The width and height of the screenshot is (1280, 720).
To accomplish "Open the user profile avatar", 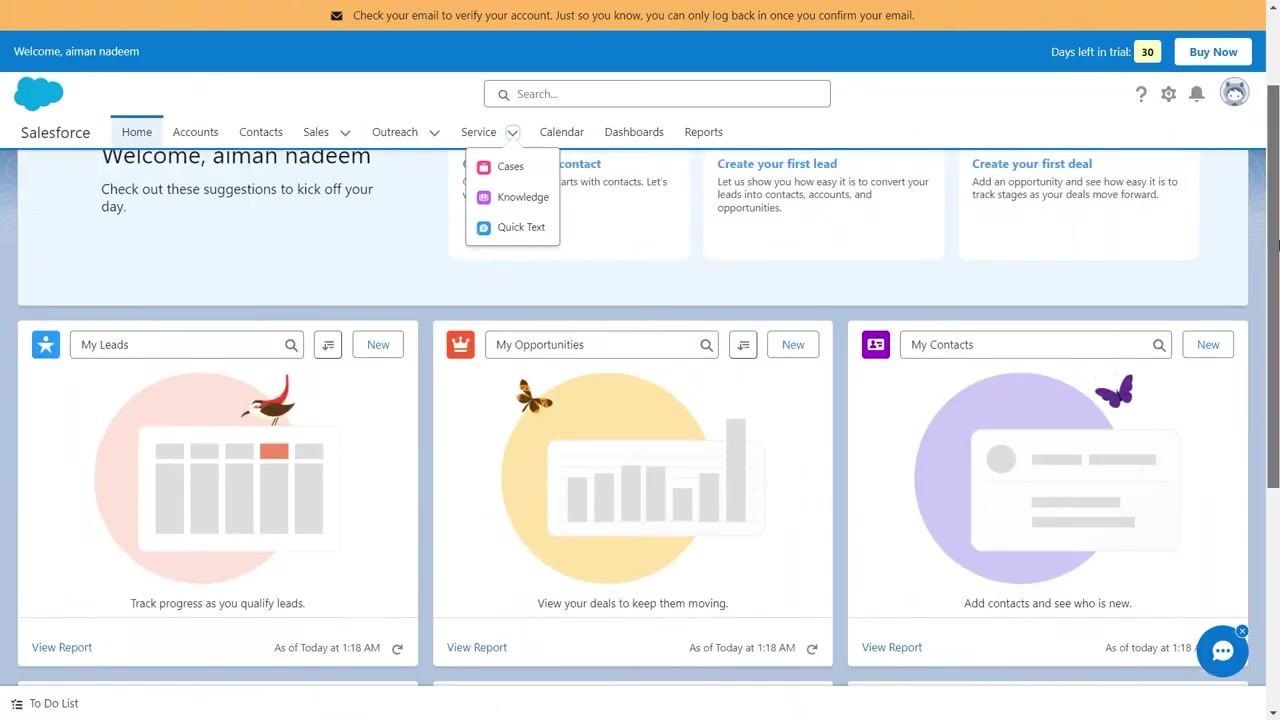I will [1235, 92].
